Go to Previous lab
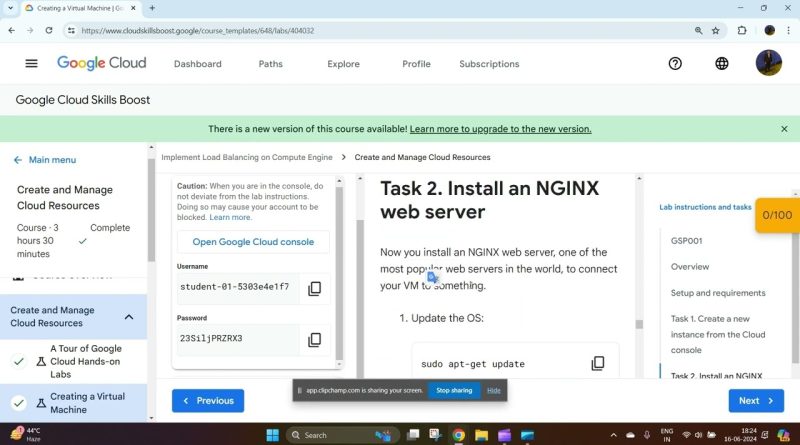The height and width of the screenshot is (445, 800). [208, 401]
